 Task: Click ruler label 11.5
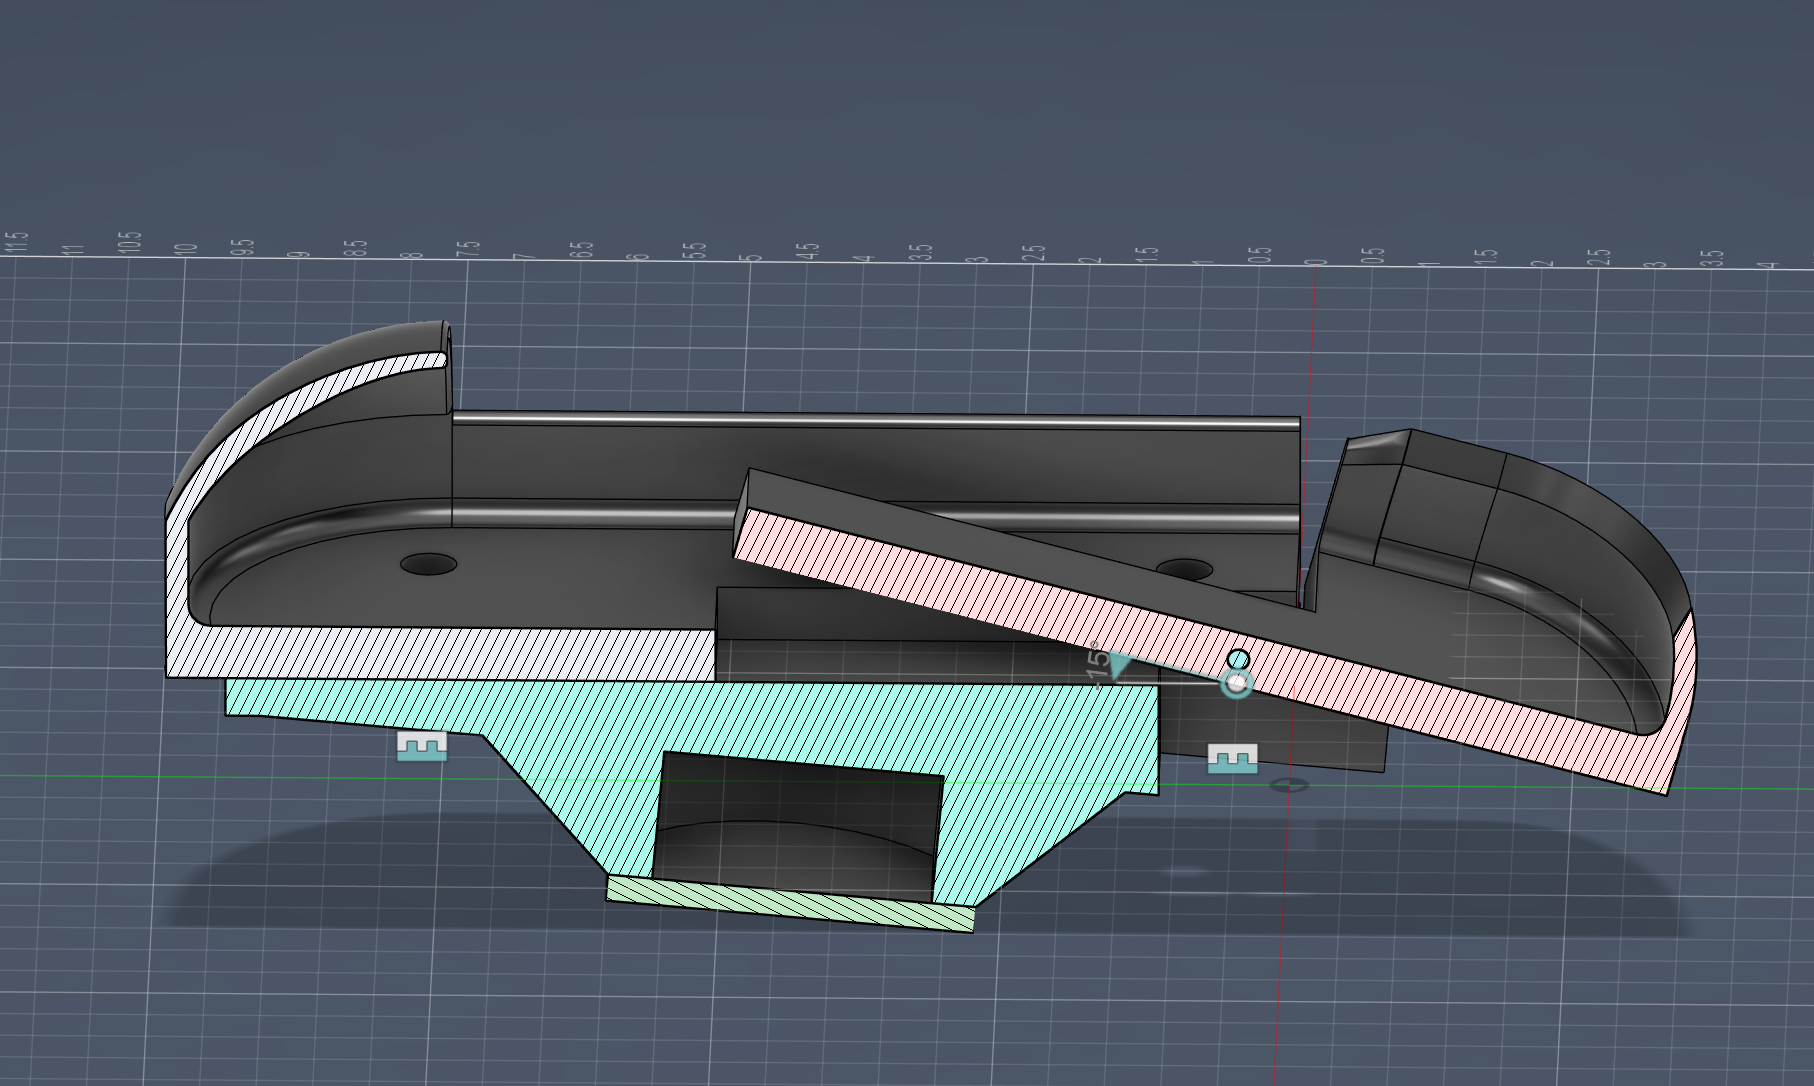click(x=16, y=243)
